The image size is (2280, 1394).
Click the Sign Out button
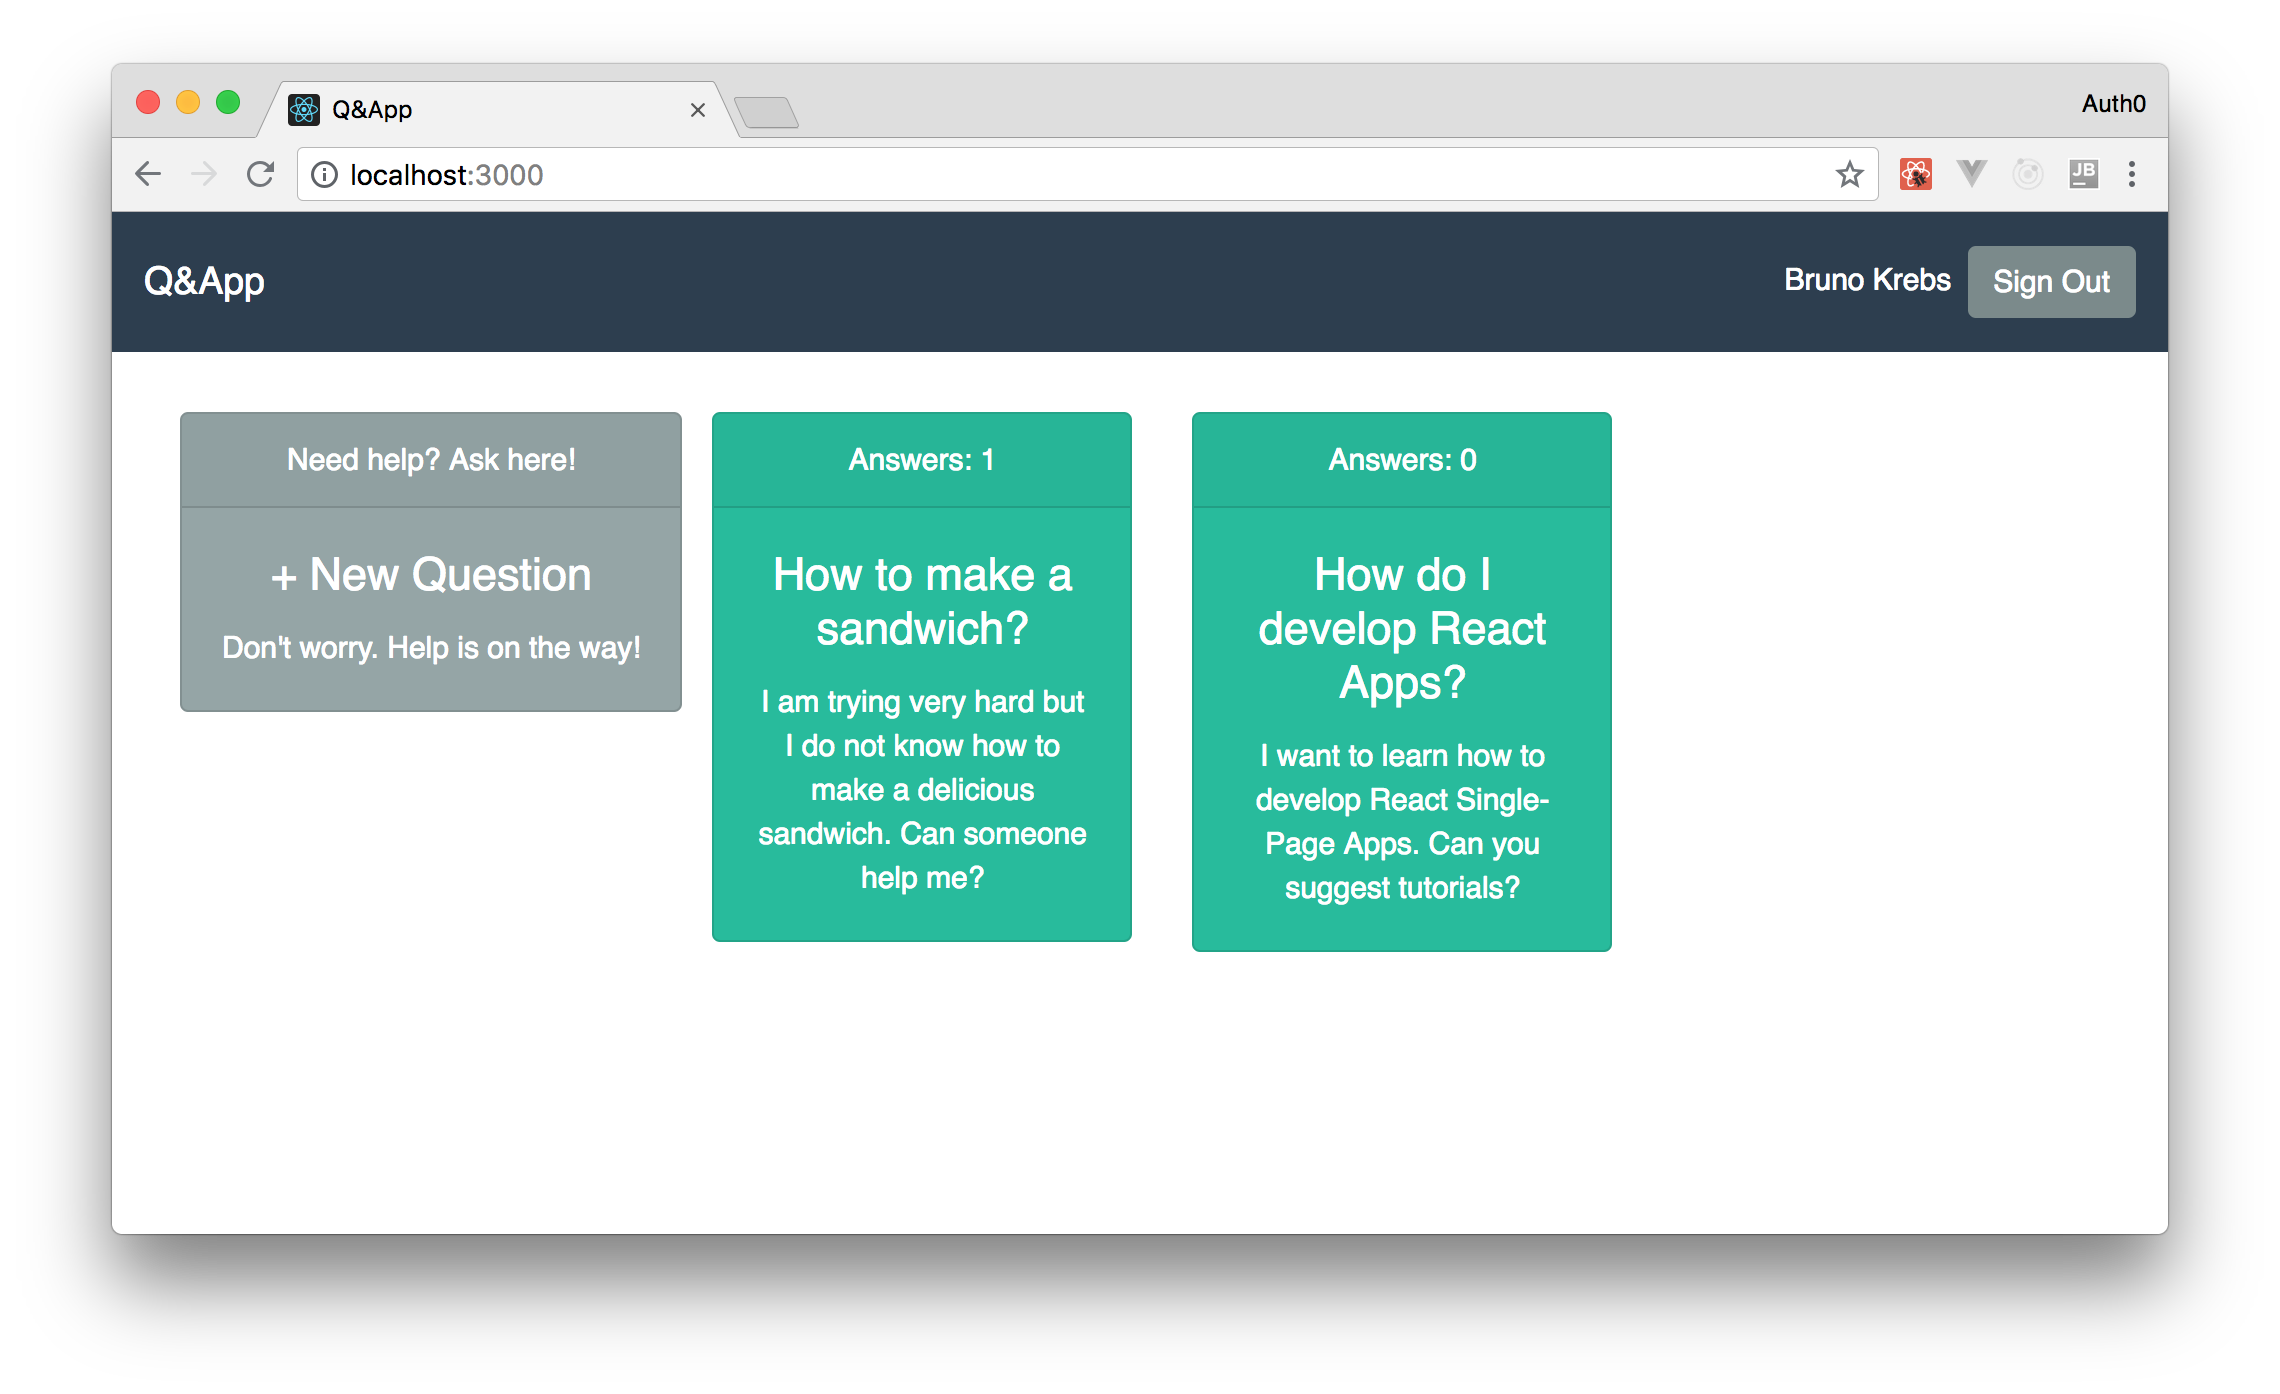coord(2051,282)
